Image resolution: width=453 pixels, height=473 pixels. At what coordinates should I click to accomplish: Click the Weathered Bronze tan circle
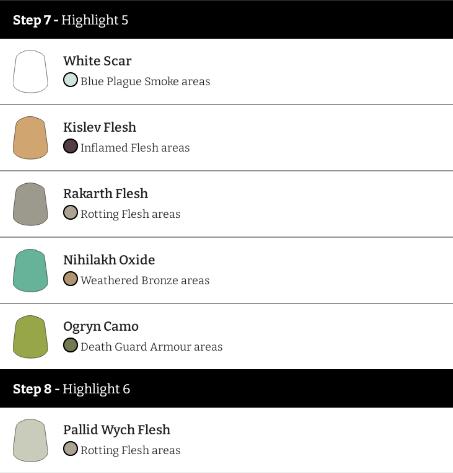pyautogui.click(x=70, y=279)
